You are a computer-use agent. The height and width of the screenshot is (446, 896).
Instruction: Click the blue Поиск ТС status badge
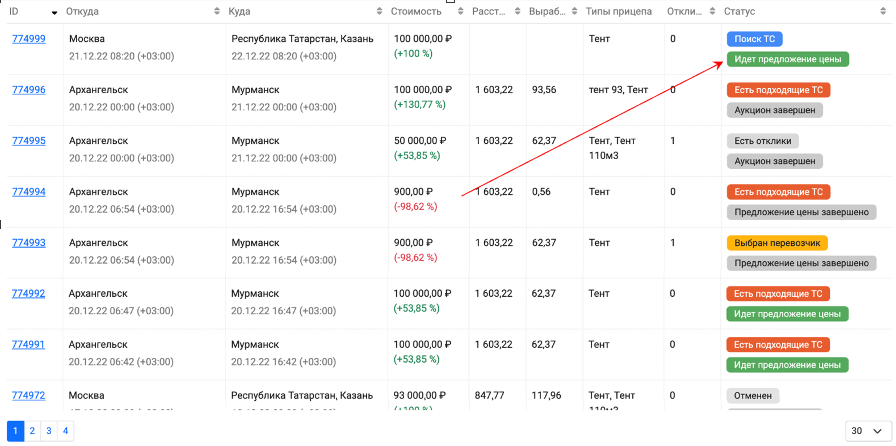(754, 39)
